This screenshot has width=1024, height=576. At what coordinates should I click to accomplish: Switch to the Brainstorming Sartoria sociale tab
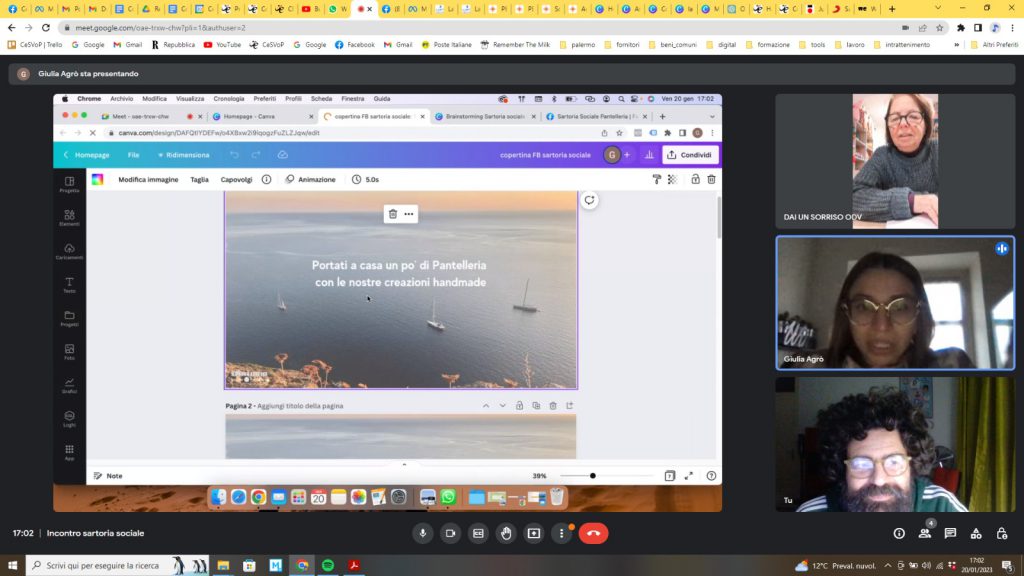coord(485,116)
